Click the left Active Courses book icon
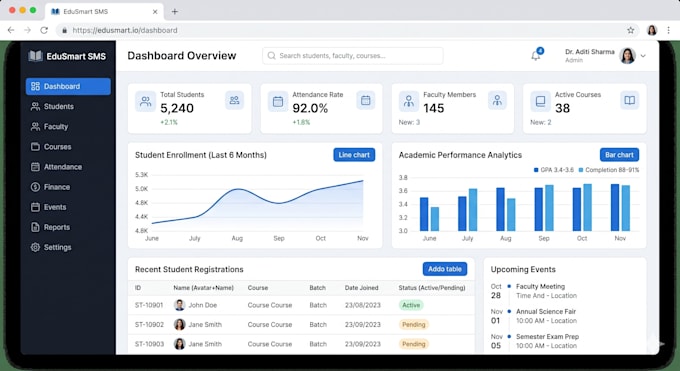Screen dimensions: 680x371 pyautogui.click(x=540, y=102)
